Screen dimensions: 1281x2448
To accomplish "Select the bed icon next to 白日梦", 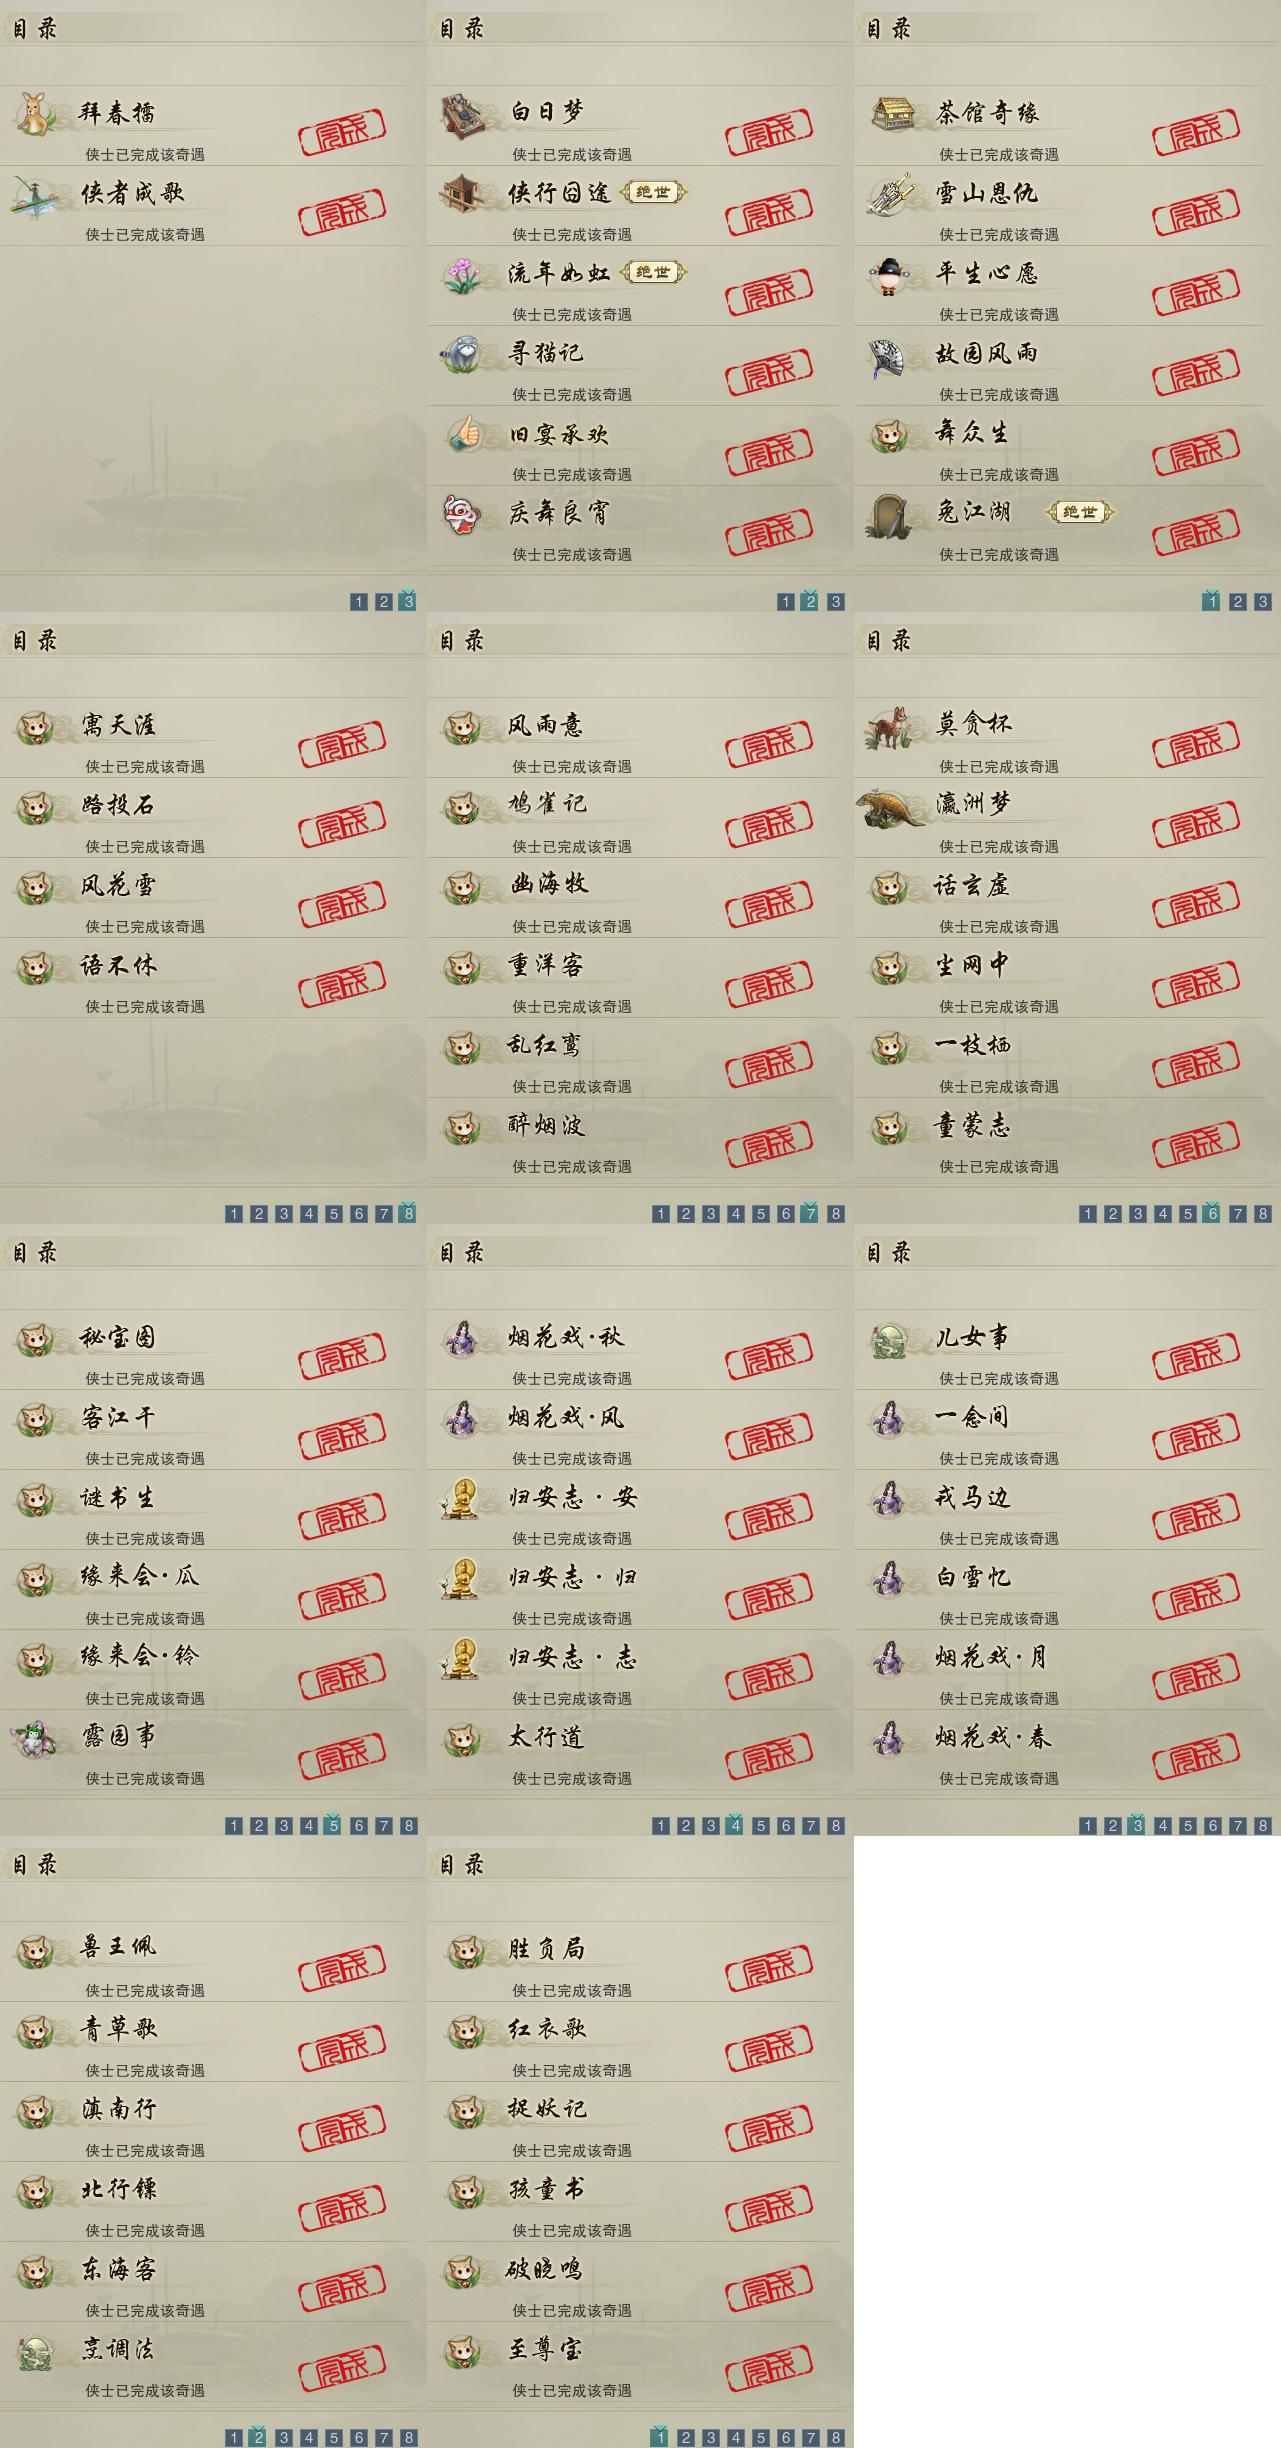I will pos(463,112).
